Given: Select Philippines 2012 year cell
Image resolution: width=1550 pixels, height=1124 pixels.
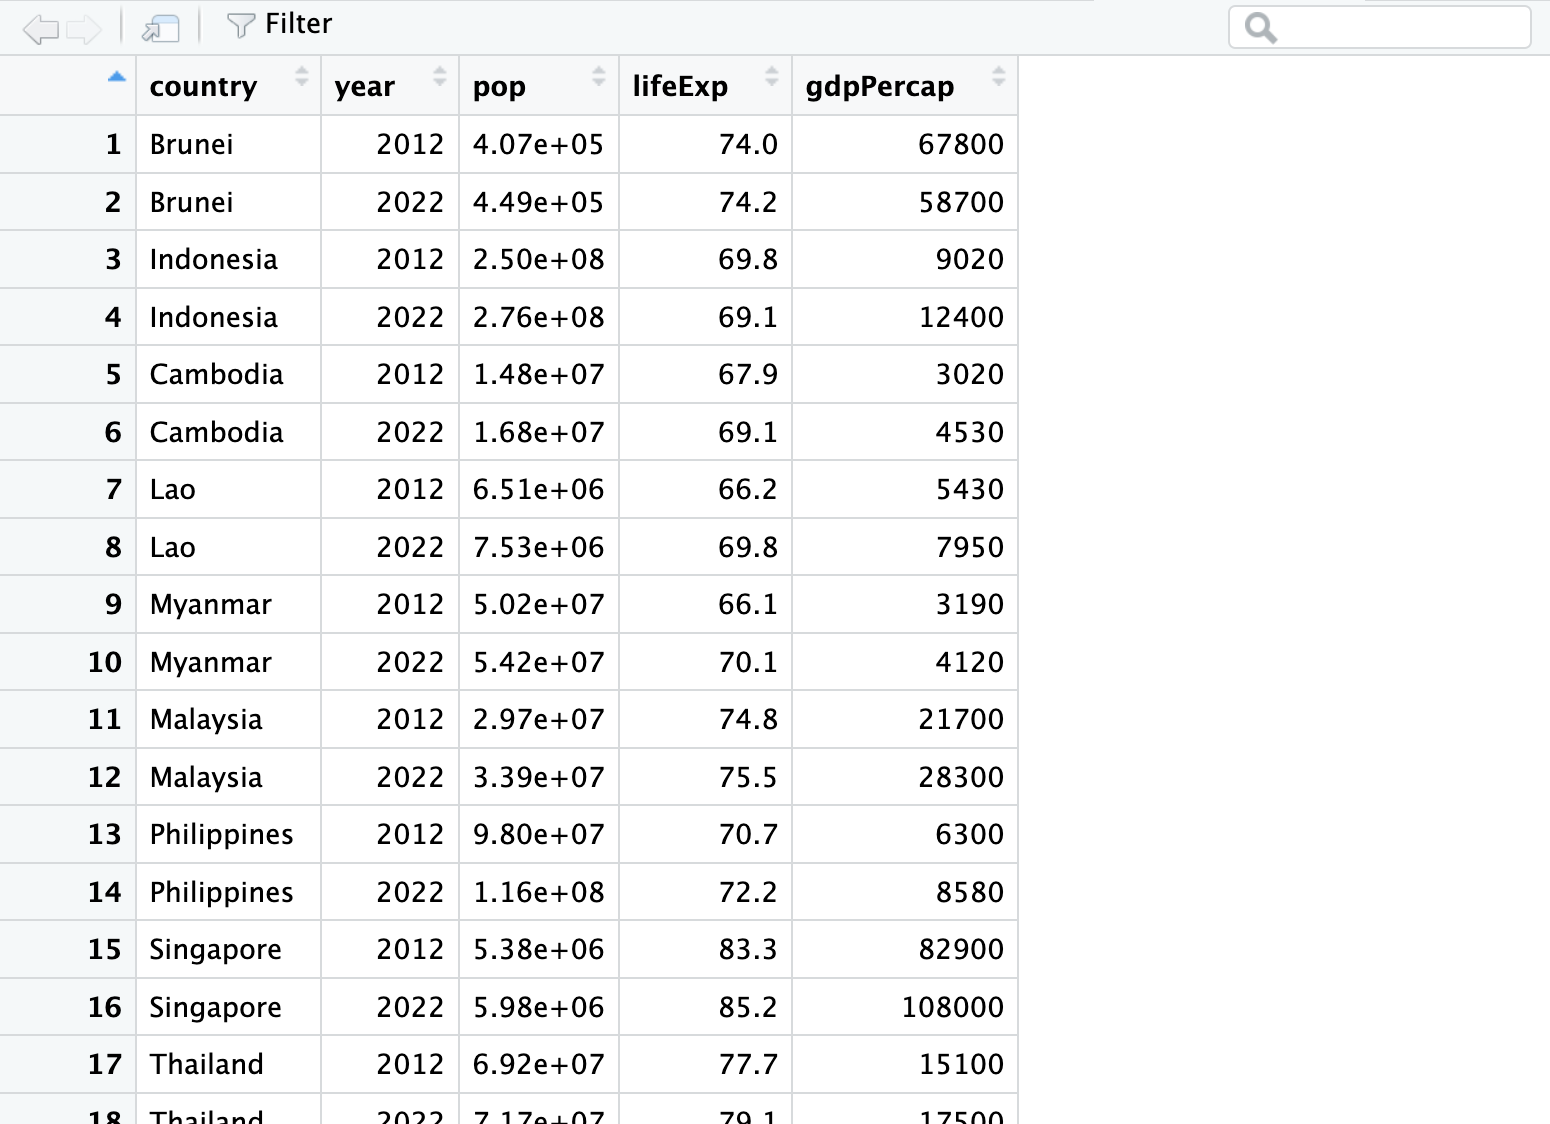Looking at the screenshot, I should click(x=390, y=834).
